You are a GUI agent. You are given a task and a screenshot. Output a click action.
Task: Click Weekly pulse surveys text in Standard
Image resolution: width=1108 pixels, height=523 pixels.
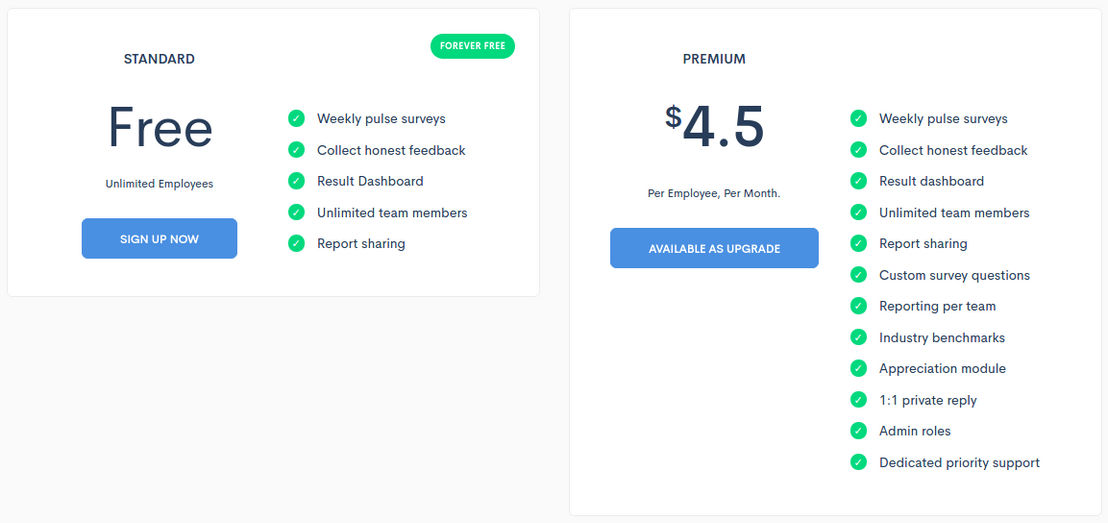(381, 119)
